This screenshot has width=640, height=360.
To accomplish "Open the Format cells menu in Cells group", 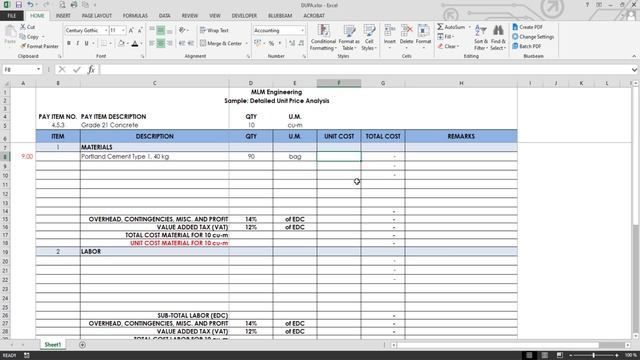I will 423,37.
